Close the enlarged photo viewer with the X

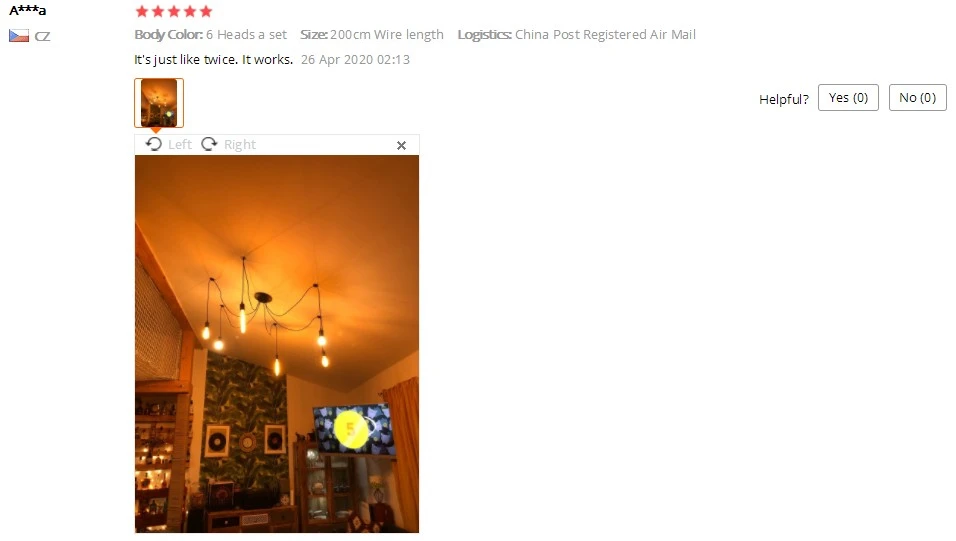[x=401, y=145]
